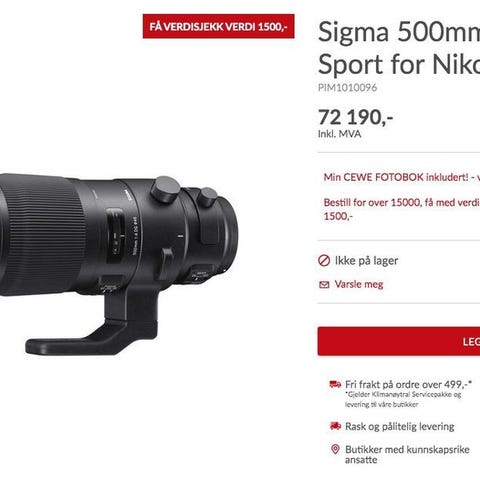Click the red add-to-cart button
This screenshot has height=480, width=480.
(x=399, y=341)
